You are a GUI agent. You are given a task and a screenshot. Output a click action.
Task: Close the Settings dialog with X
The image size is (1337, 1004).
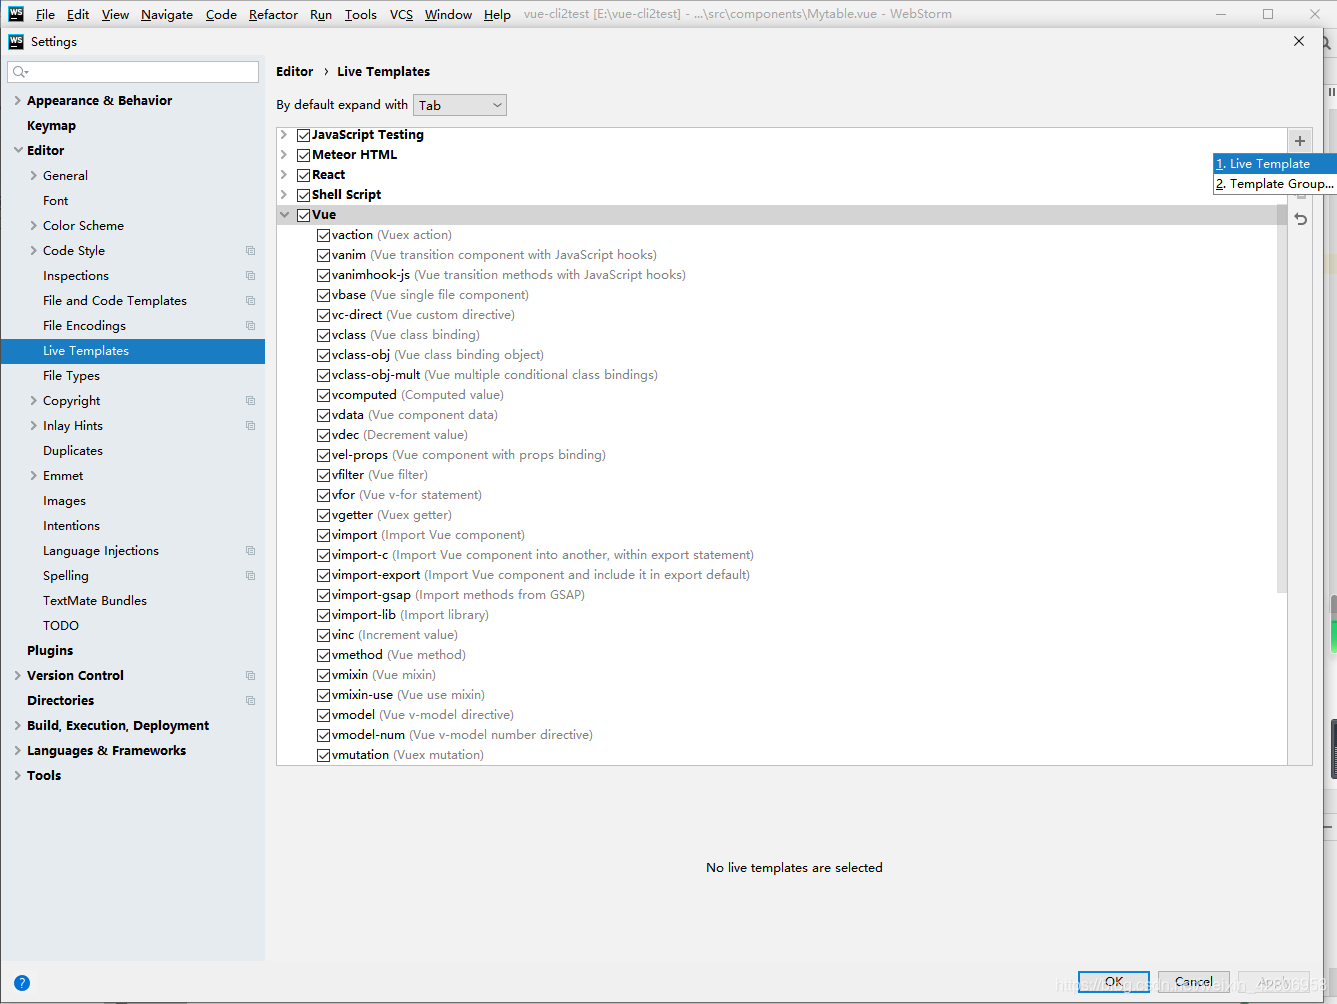(1299, 41)
